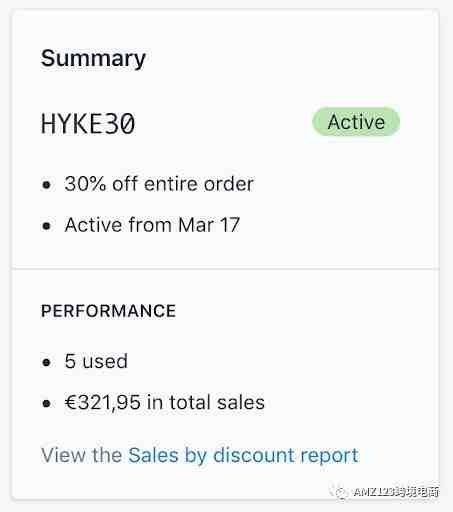Click the WeChat watermark icon at bottom
The width and height of the screenshot is (453, 512).
click(340, 491)
